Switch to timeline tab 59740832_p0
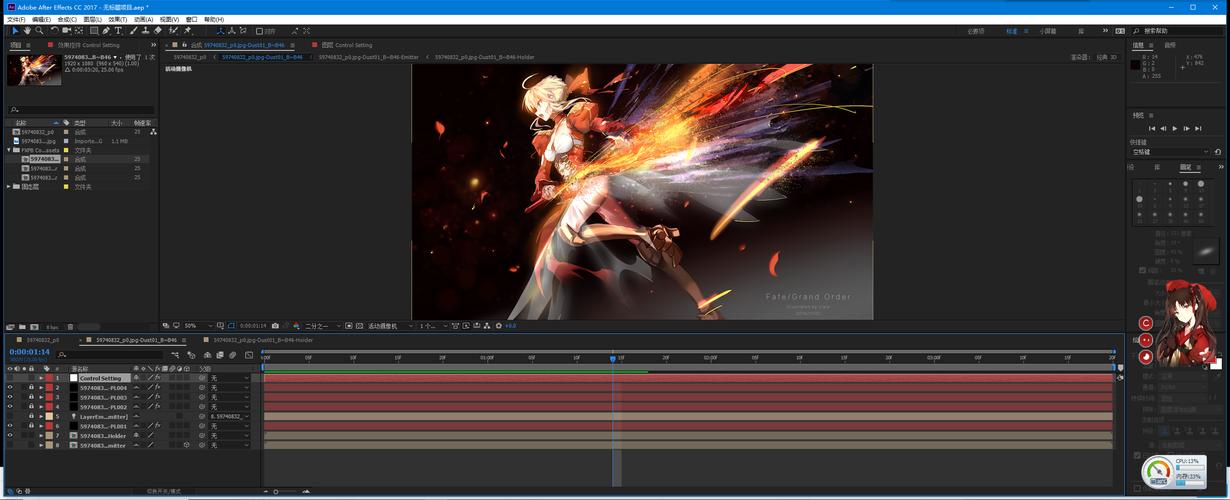Image resolution: width=1230 pixels, height=500 pixels. tap(42, 340)
